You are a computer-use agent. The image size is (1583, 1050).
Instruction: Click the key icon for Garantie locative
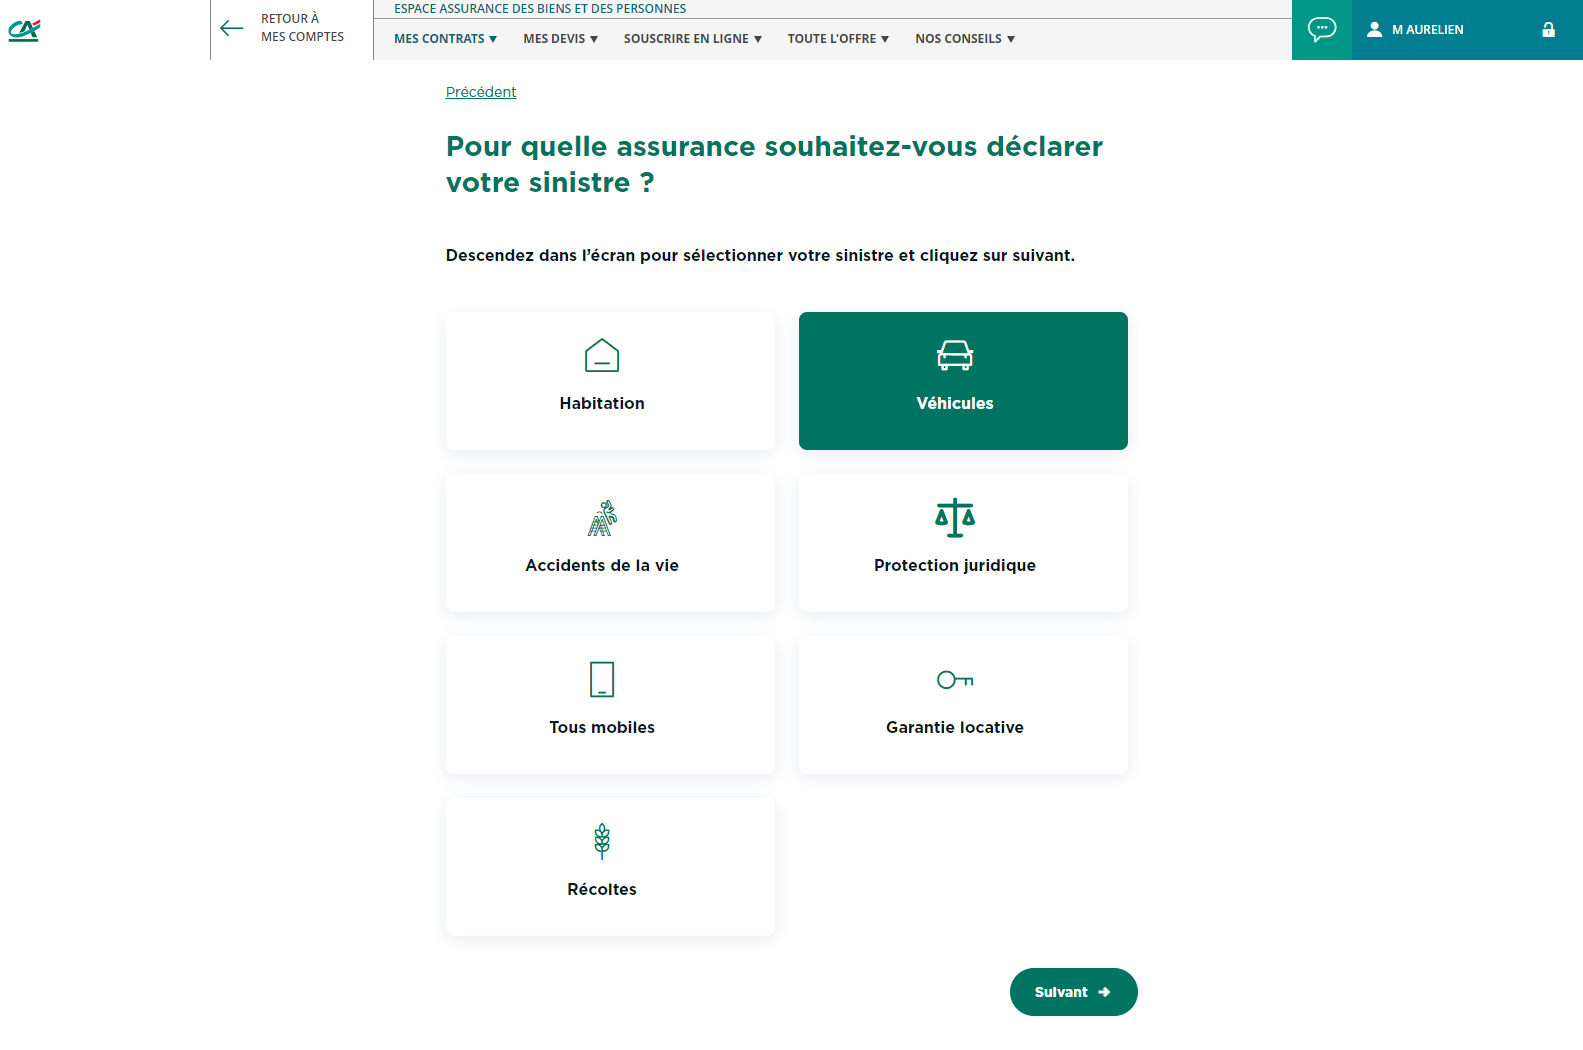pyautogui.click(x=955, y=680)
